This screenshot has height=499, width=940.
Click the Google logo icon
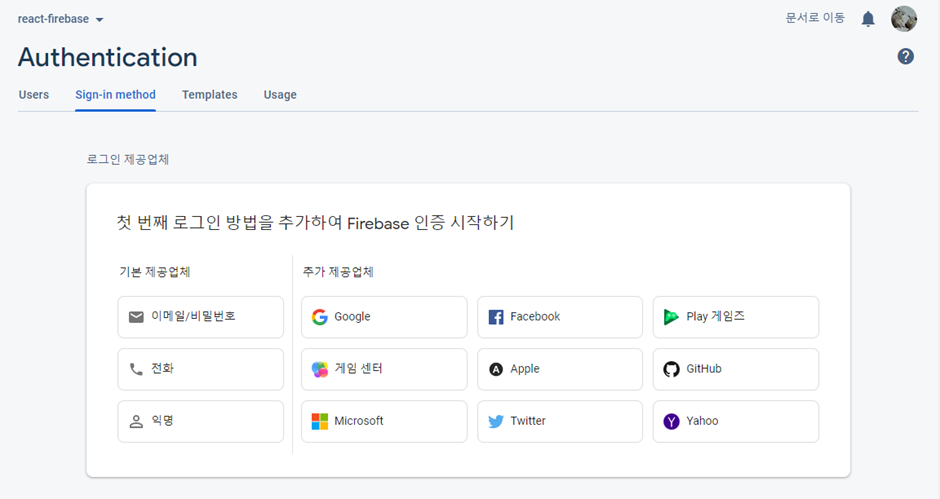[320, 317]
